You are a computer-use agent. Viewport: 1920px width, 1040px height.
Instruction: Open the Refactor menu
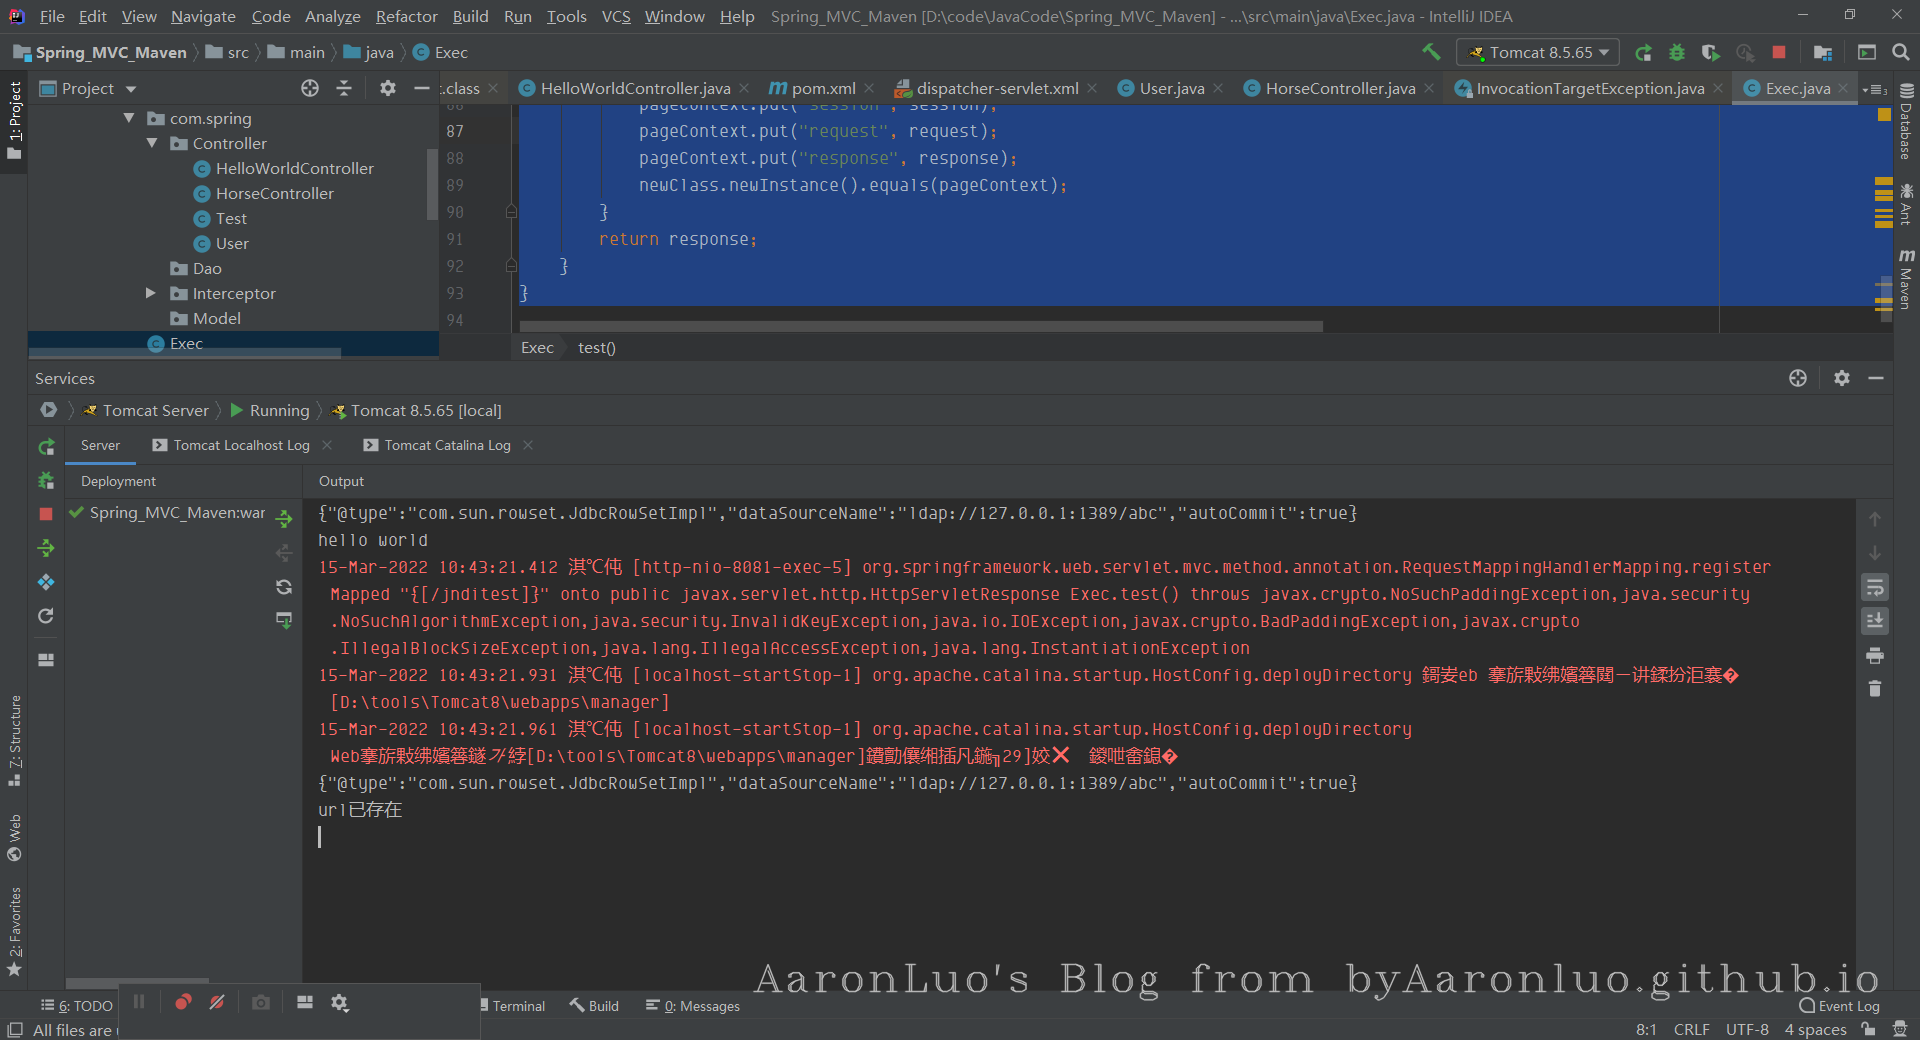(x=406, y=16)
